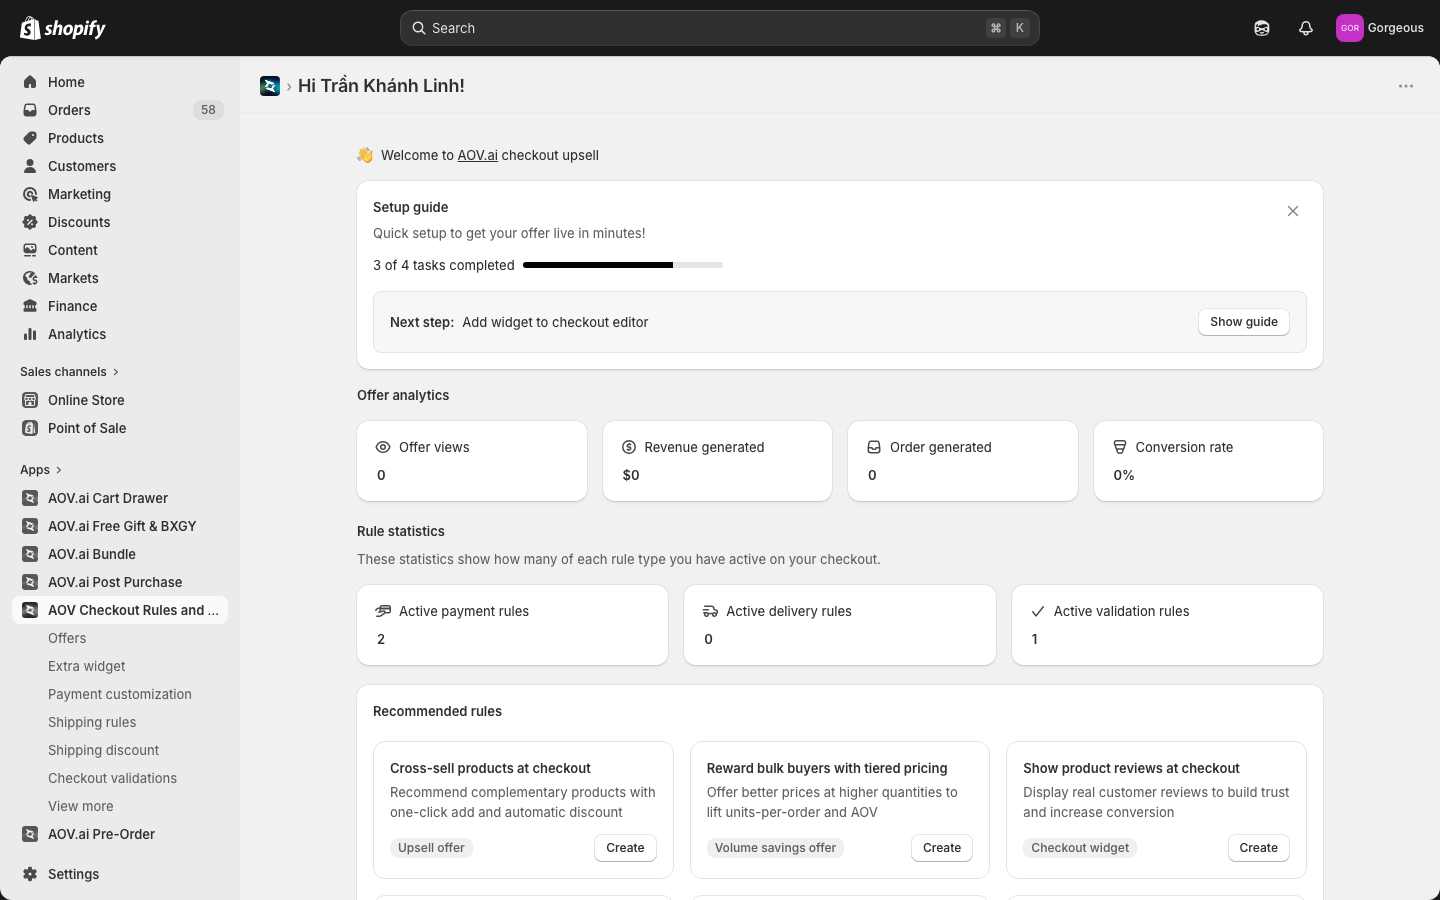Screen dimensions: 1440x900
Task: Click the Active payment rules icon
Action: pos(383,611)
